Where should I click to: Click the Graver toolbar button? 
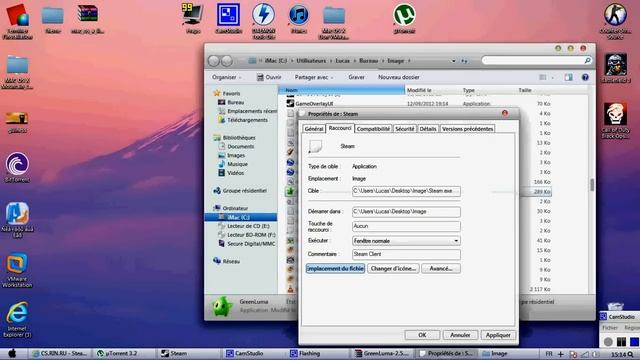coord(356,77)
